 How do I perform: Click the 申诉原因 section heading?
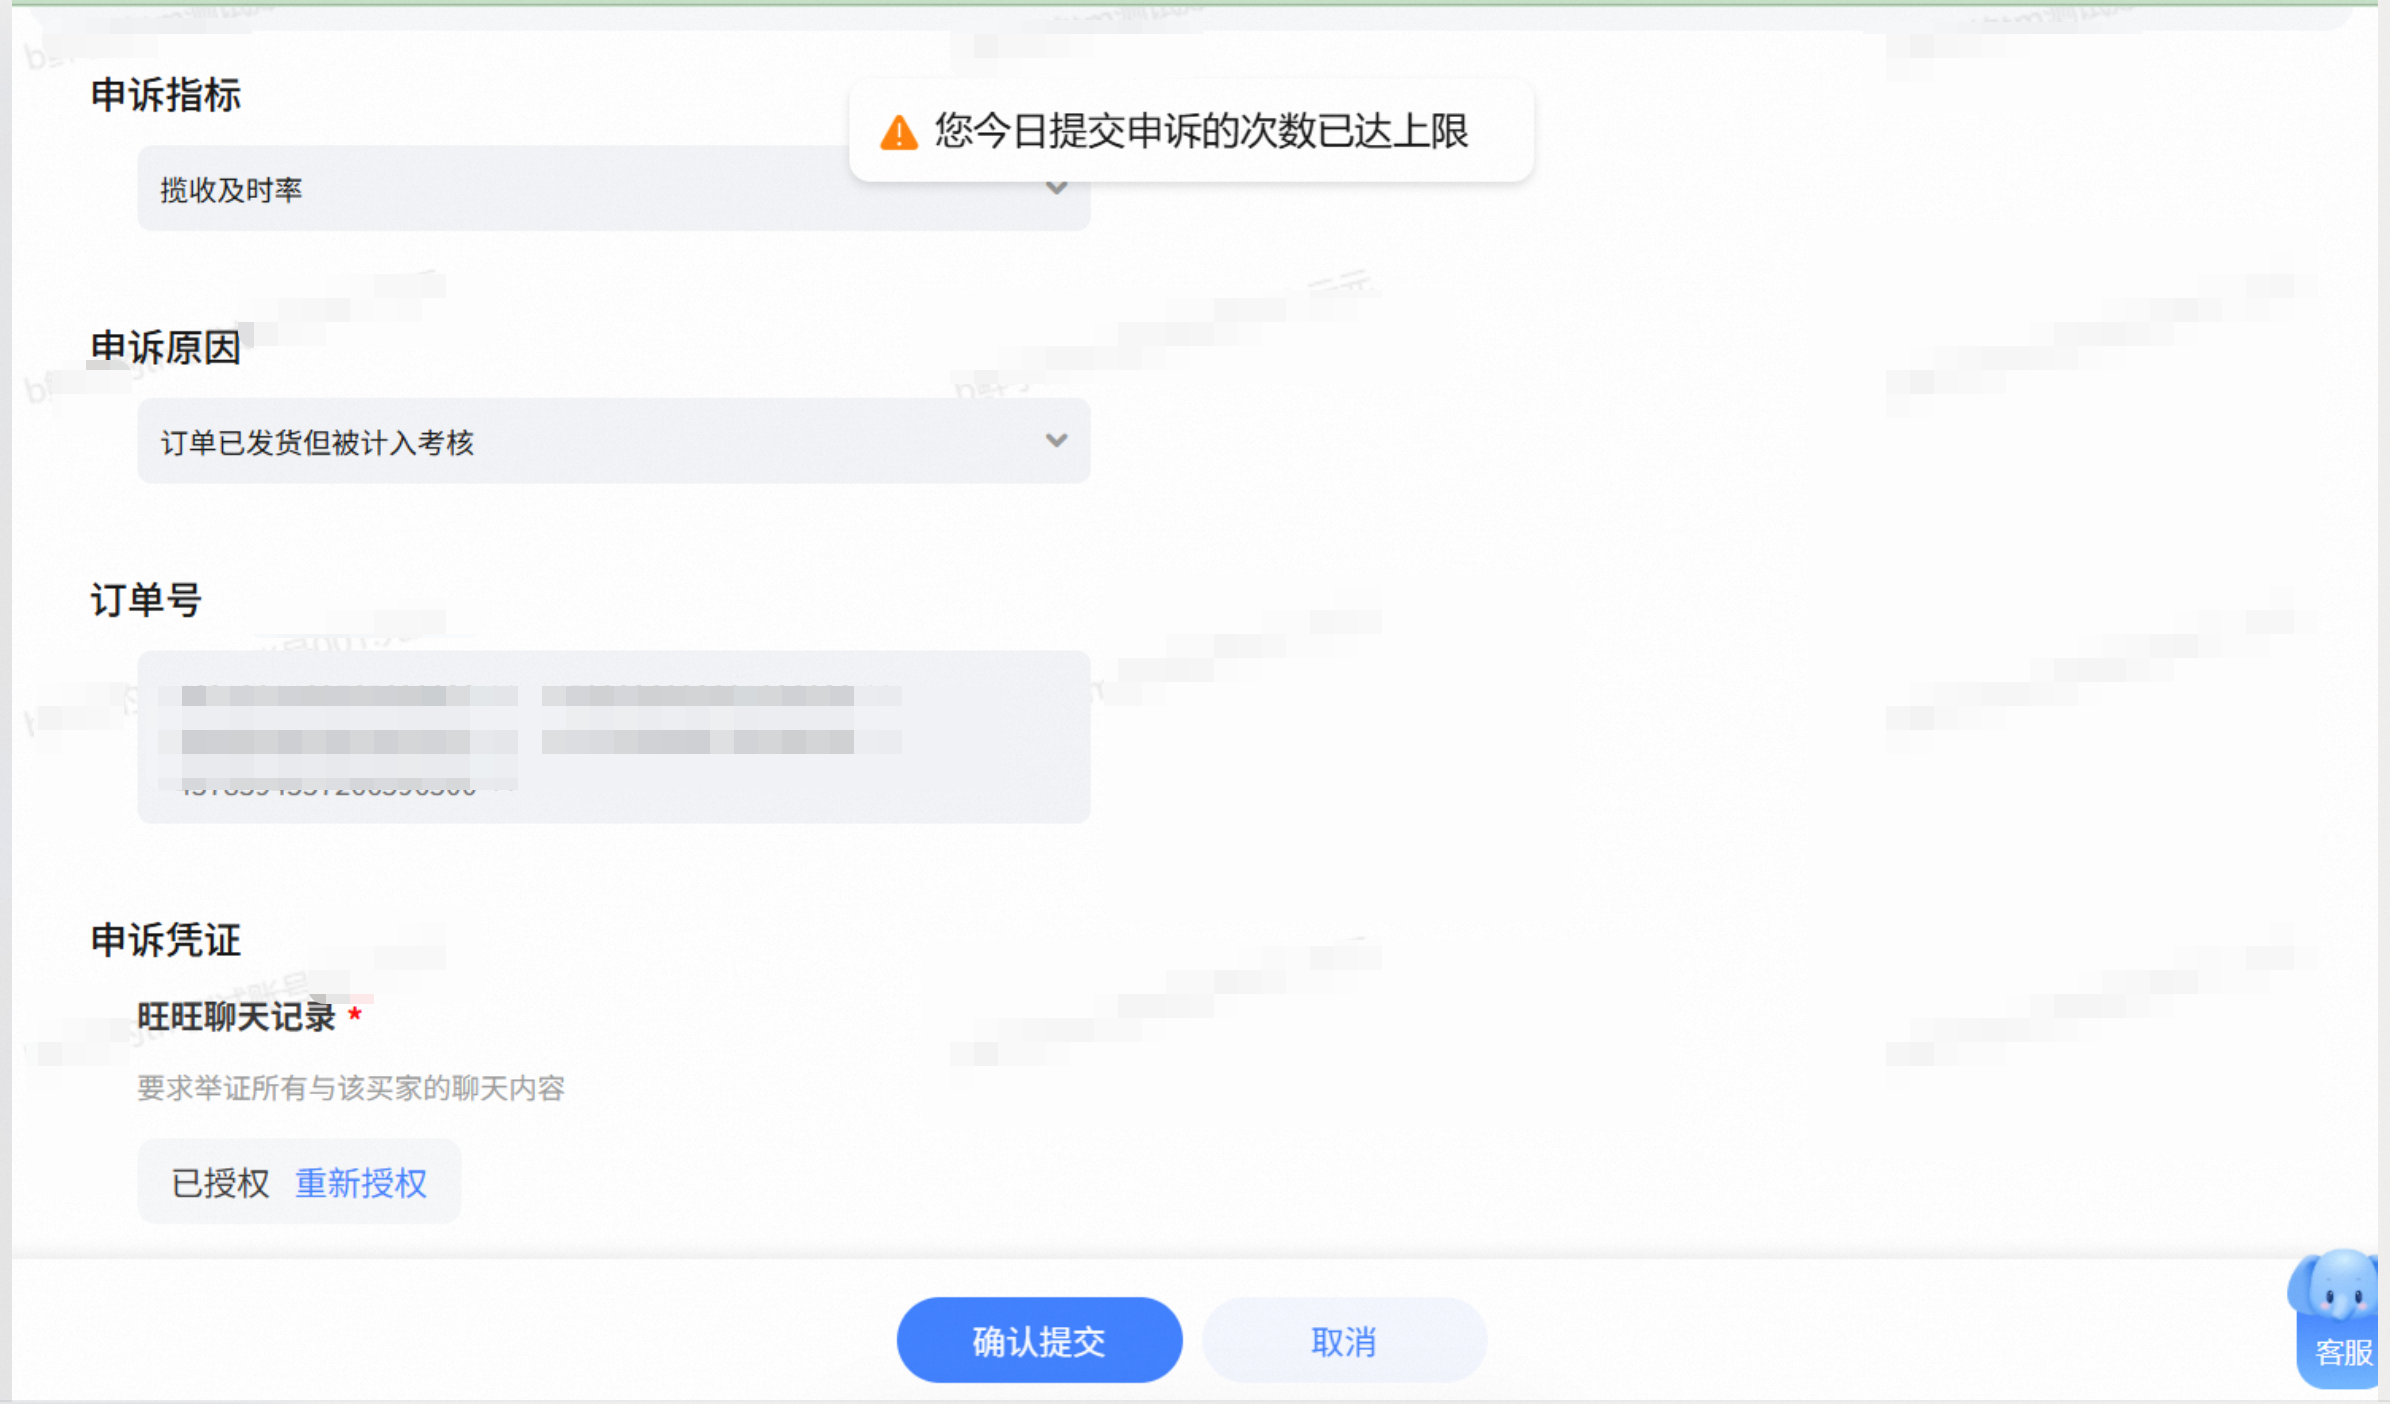coord(166,348)
